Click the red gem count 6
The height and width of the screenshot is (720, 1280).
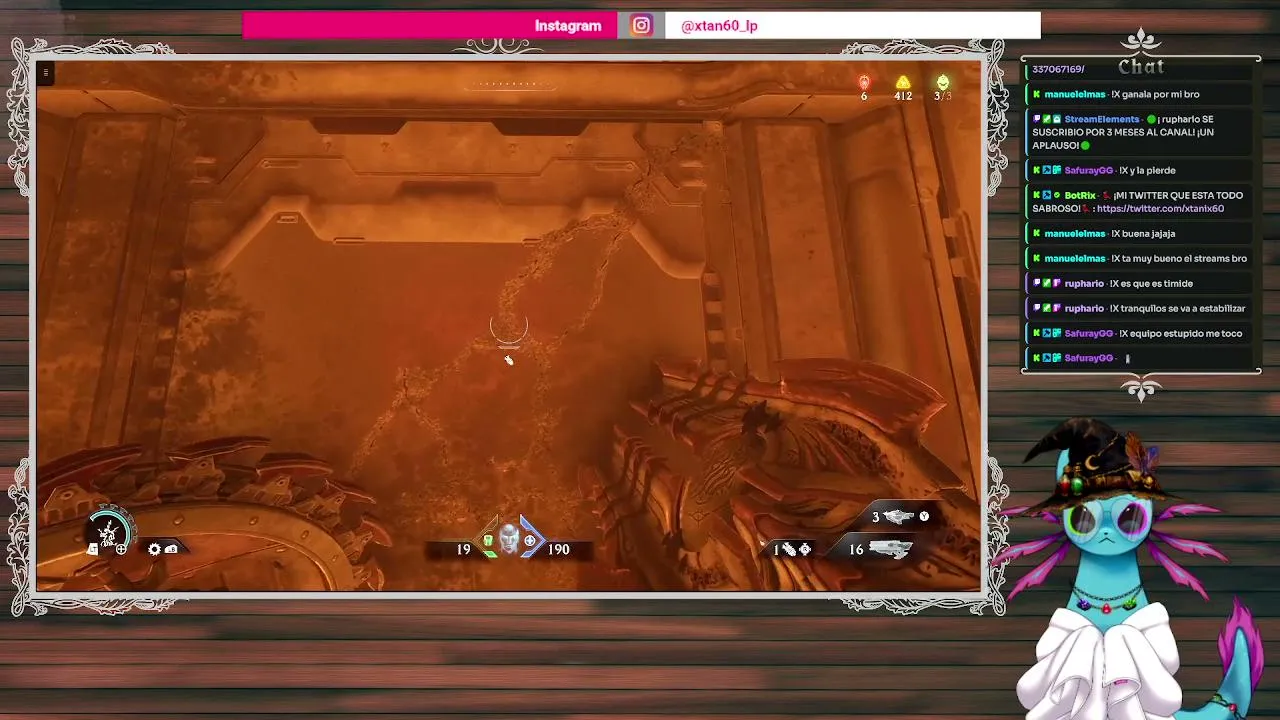(864, 96)
